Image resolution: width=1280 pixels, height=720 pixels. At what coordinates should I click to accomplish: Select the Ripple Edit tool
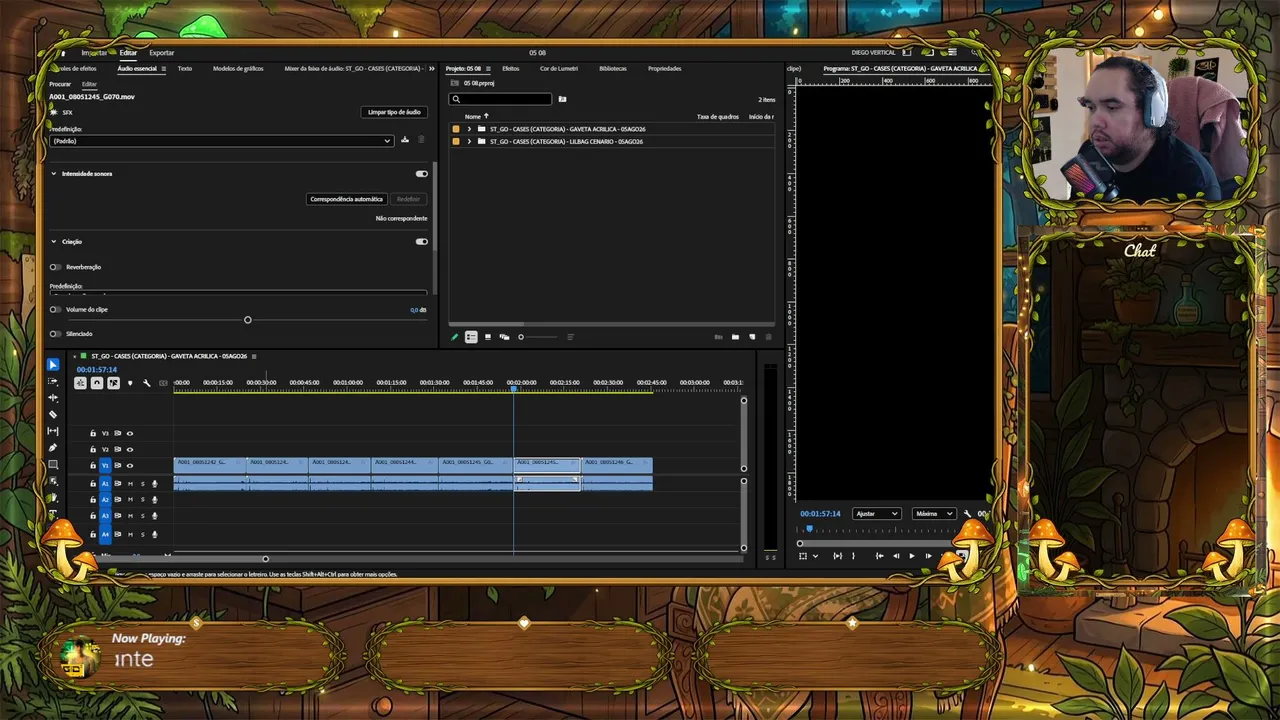[53, 398]
